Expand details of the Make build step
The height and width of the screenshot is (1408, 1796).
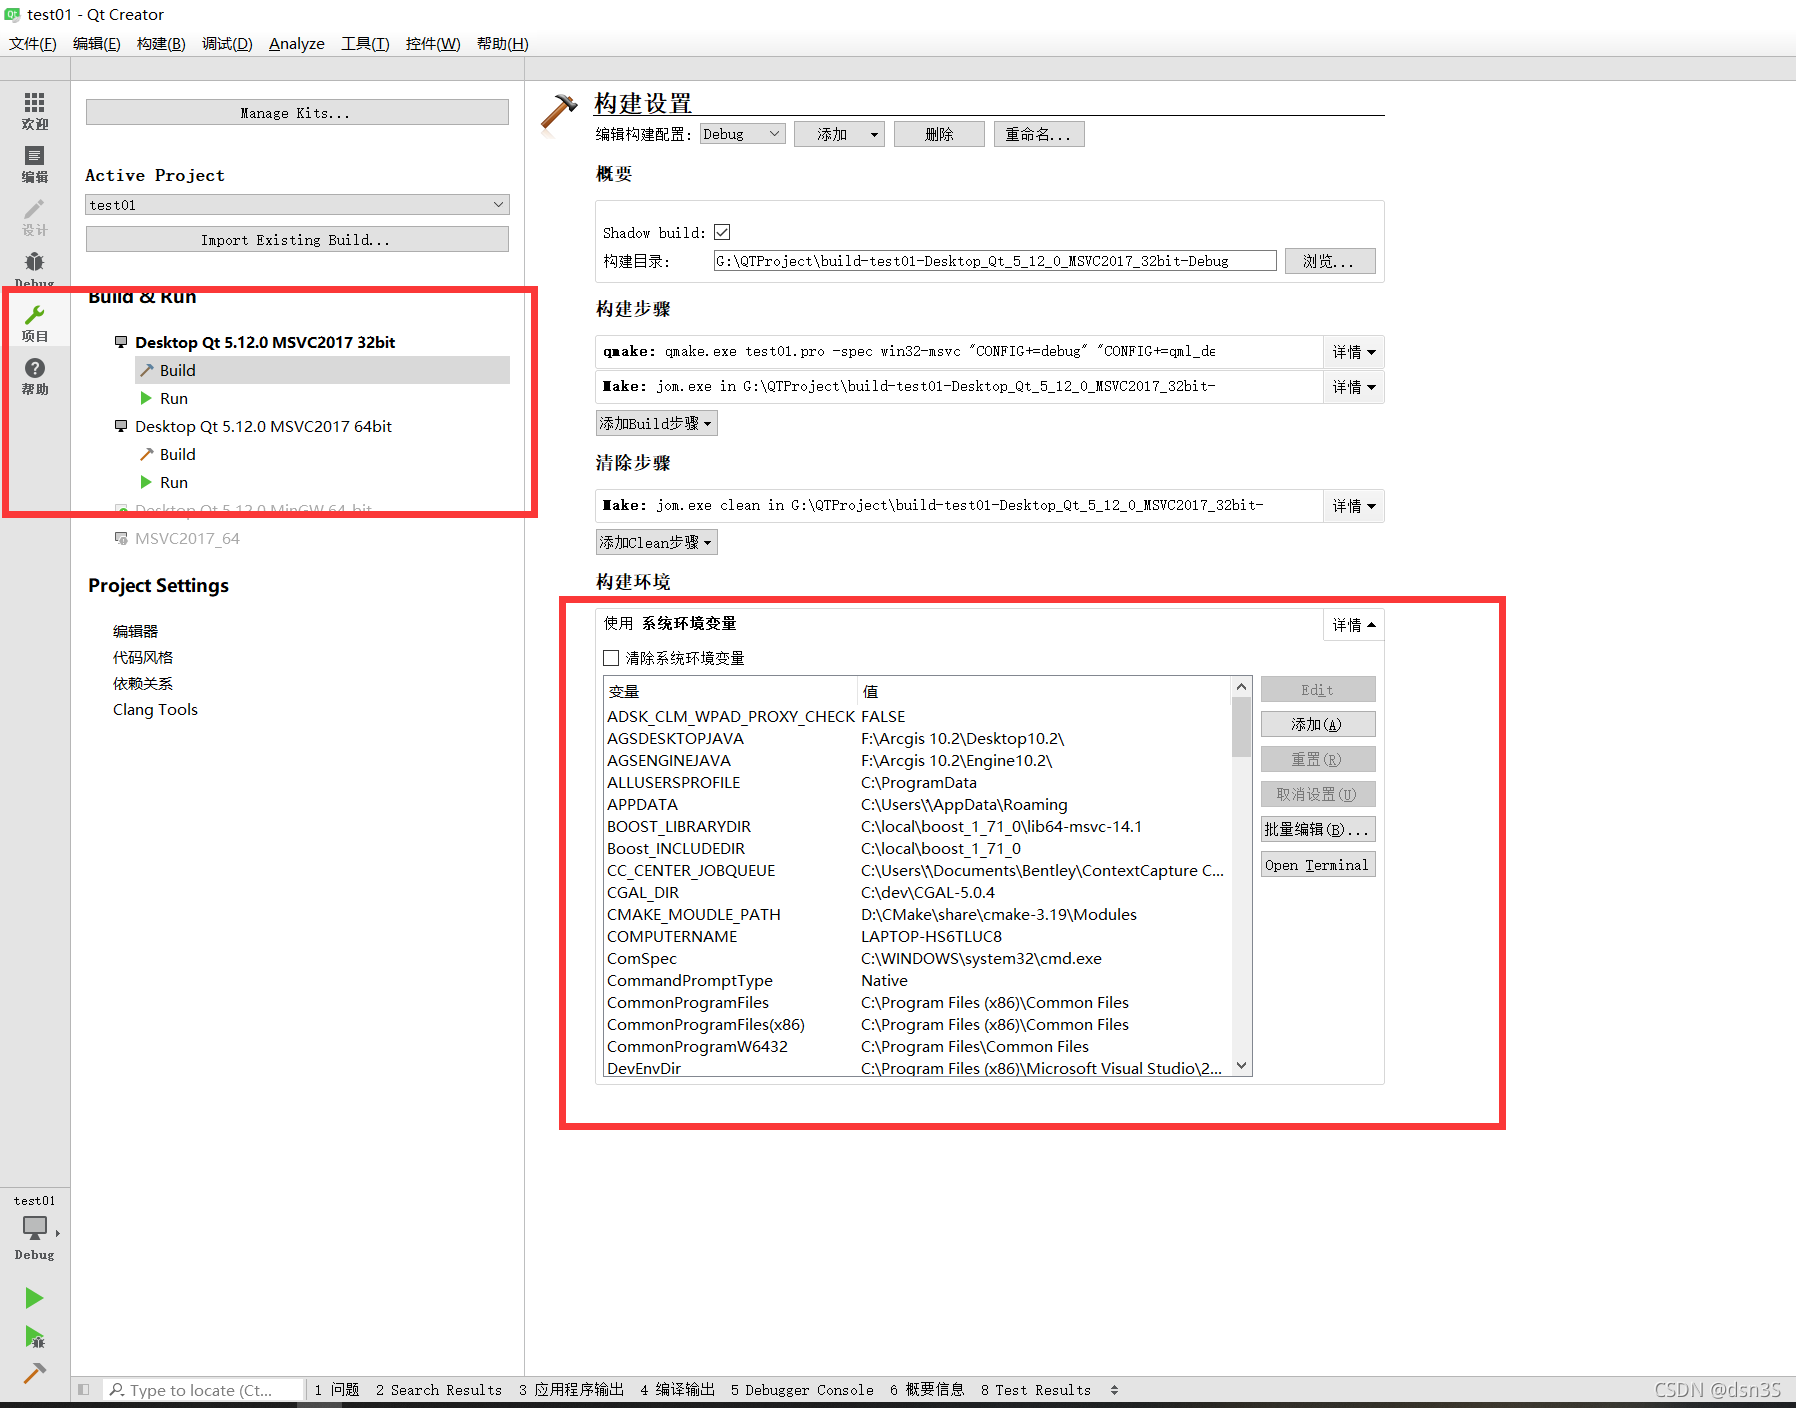tap(1353, 387)
